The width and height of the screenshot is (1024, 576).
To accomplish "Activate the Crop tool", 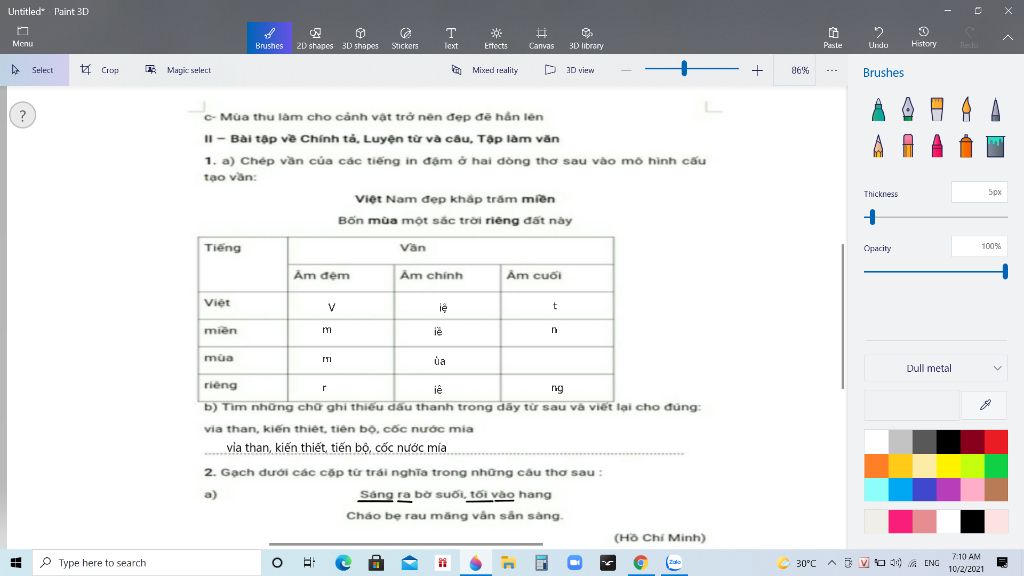I will point(99,70).
